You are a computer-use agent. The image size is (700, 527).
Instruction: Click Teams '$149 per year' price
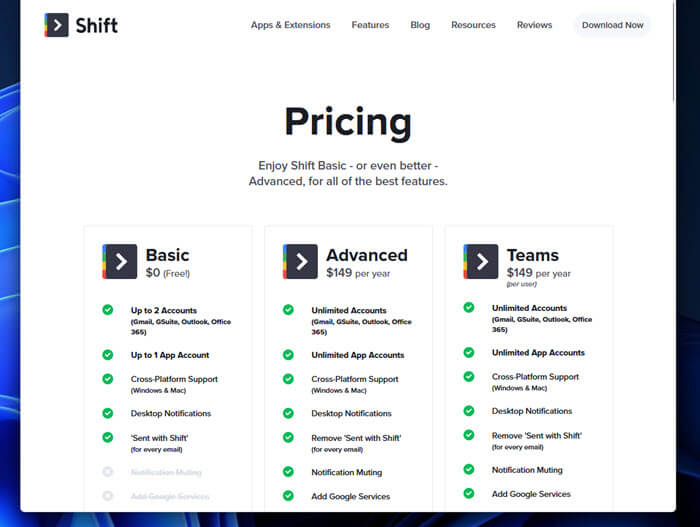pos(538,273)
